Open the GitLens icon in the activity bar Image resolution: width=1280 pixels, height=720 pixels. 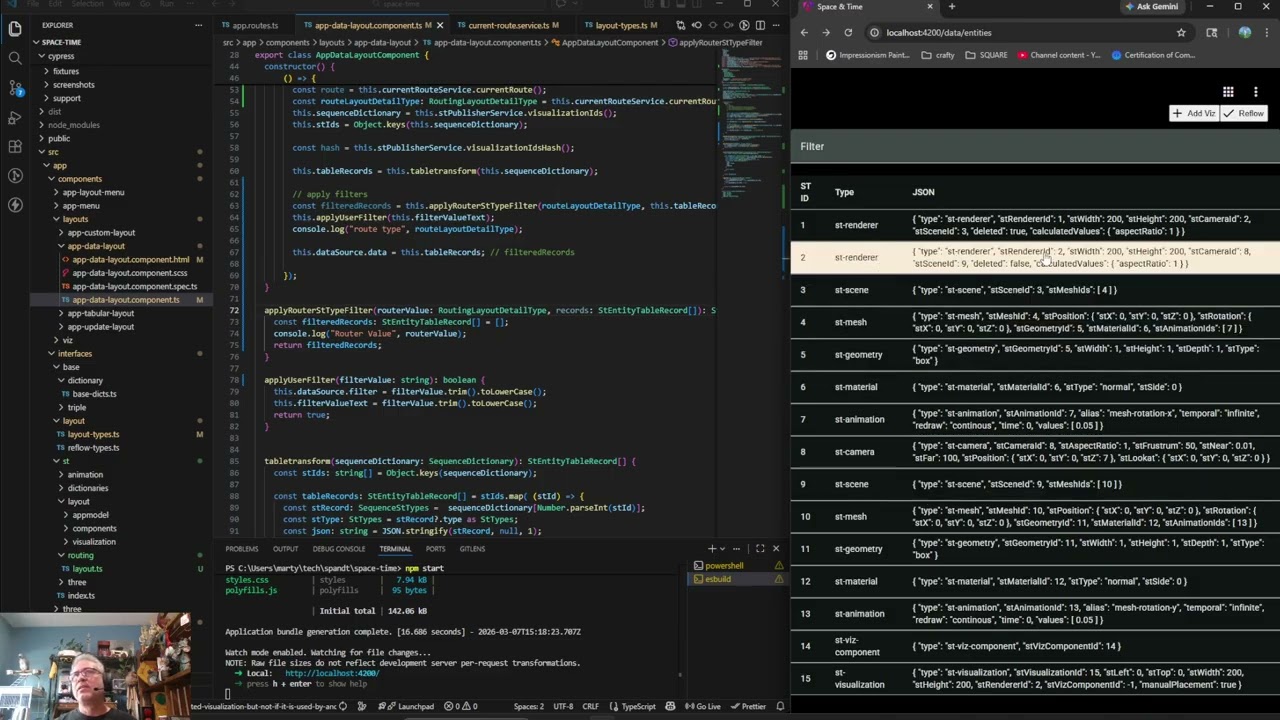point(15,176)
